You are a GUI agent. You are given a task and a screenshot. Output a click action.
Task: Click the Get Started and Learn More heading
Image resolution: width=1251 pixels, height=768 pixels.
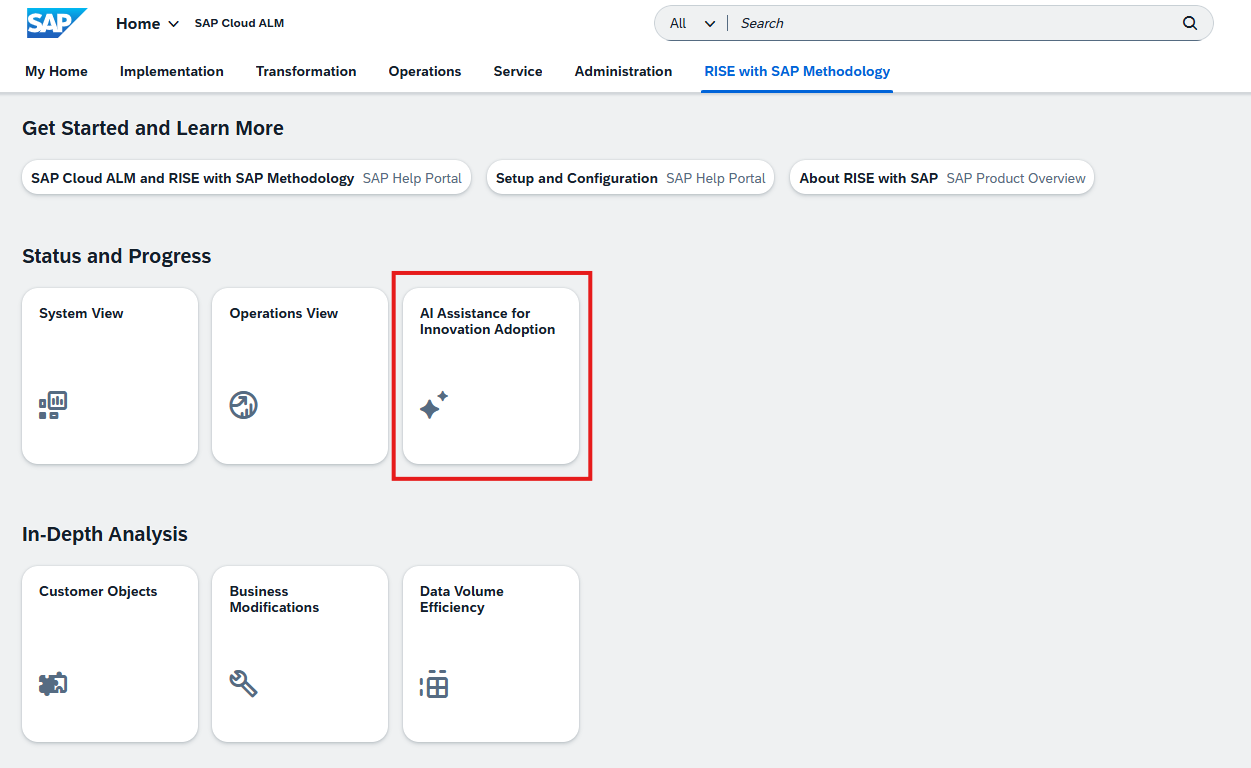click(x=153, y=128)
